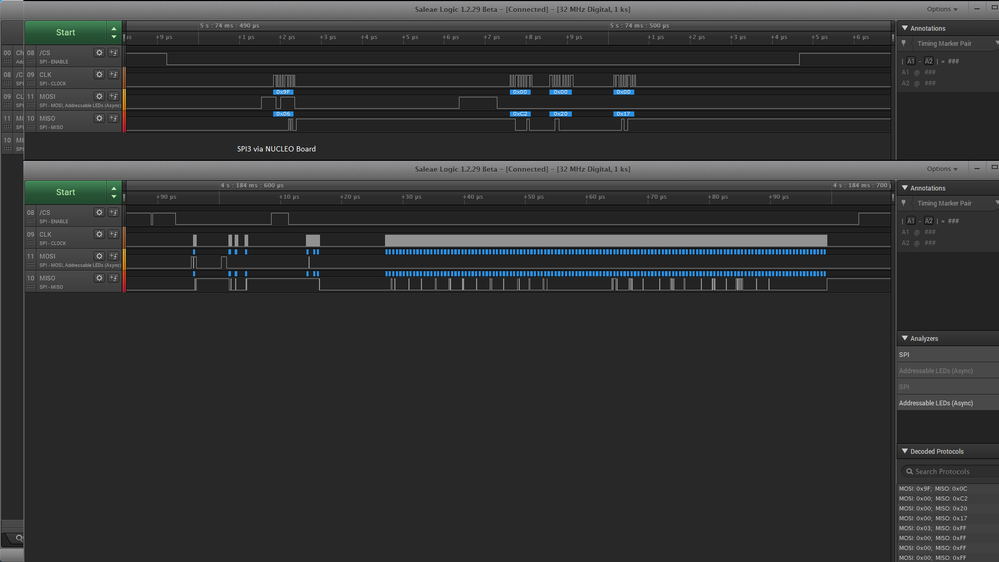Image resolution: width=999 pixels, height=562 pixels.
Task: Click the 0x17 MISO bubble in upper waveform
Action: pyautogui.click(x=624, y=114)
